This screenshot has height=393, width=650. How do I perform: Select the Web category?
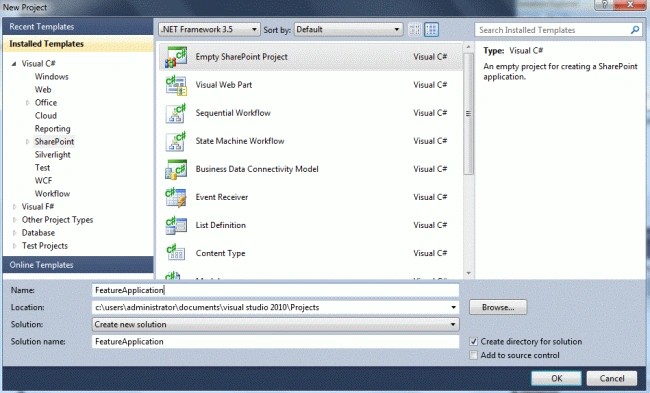click(43, 90)
